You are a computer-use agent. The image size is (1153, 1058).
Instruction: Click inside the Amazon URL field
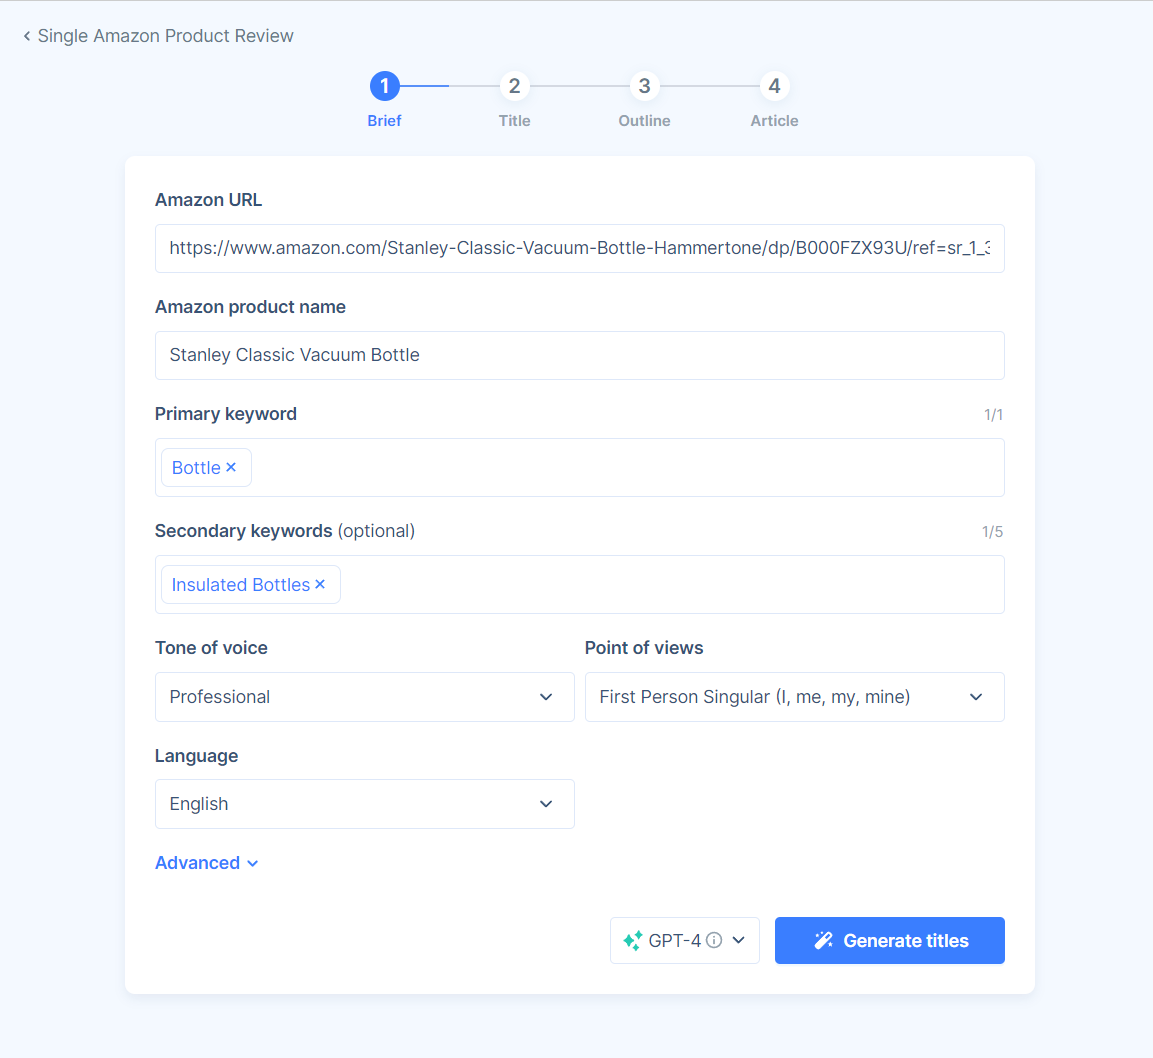coord(579,248)
